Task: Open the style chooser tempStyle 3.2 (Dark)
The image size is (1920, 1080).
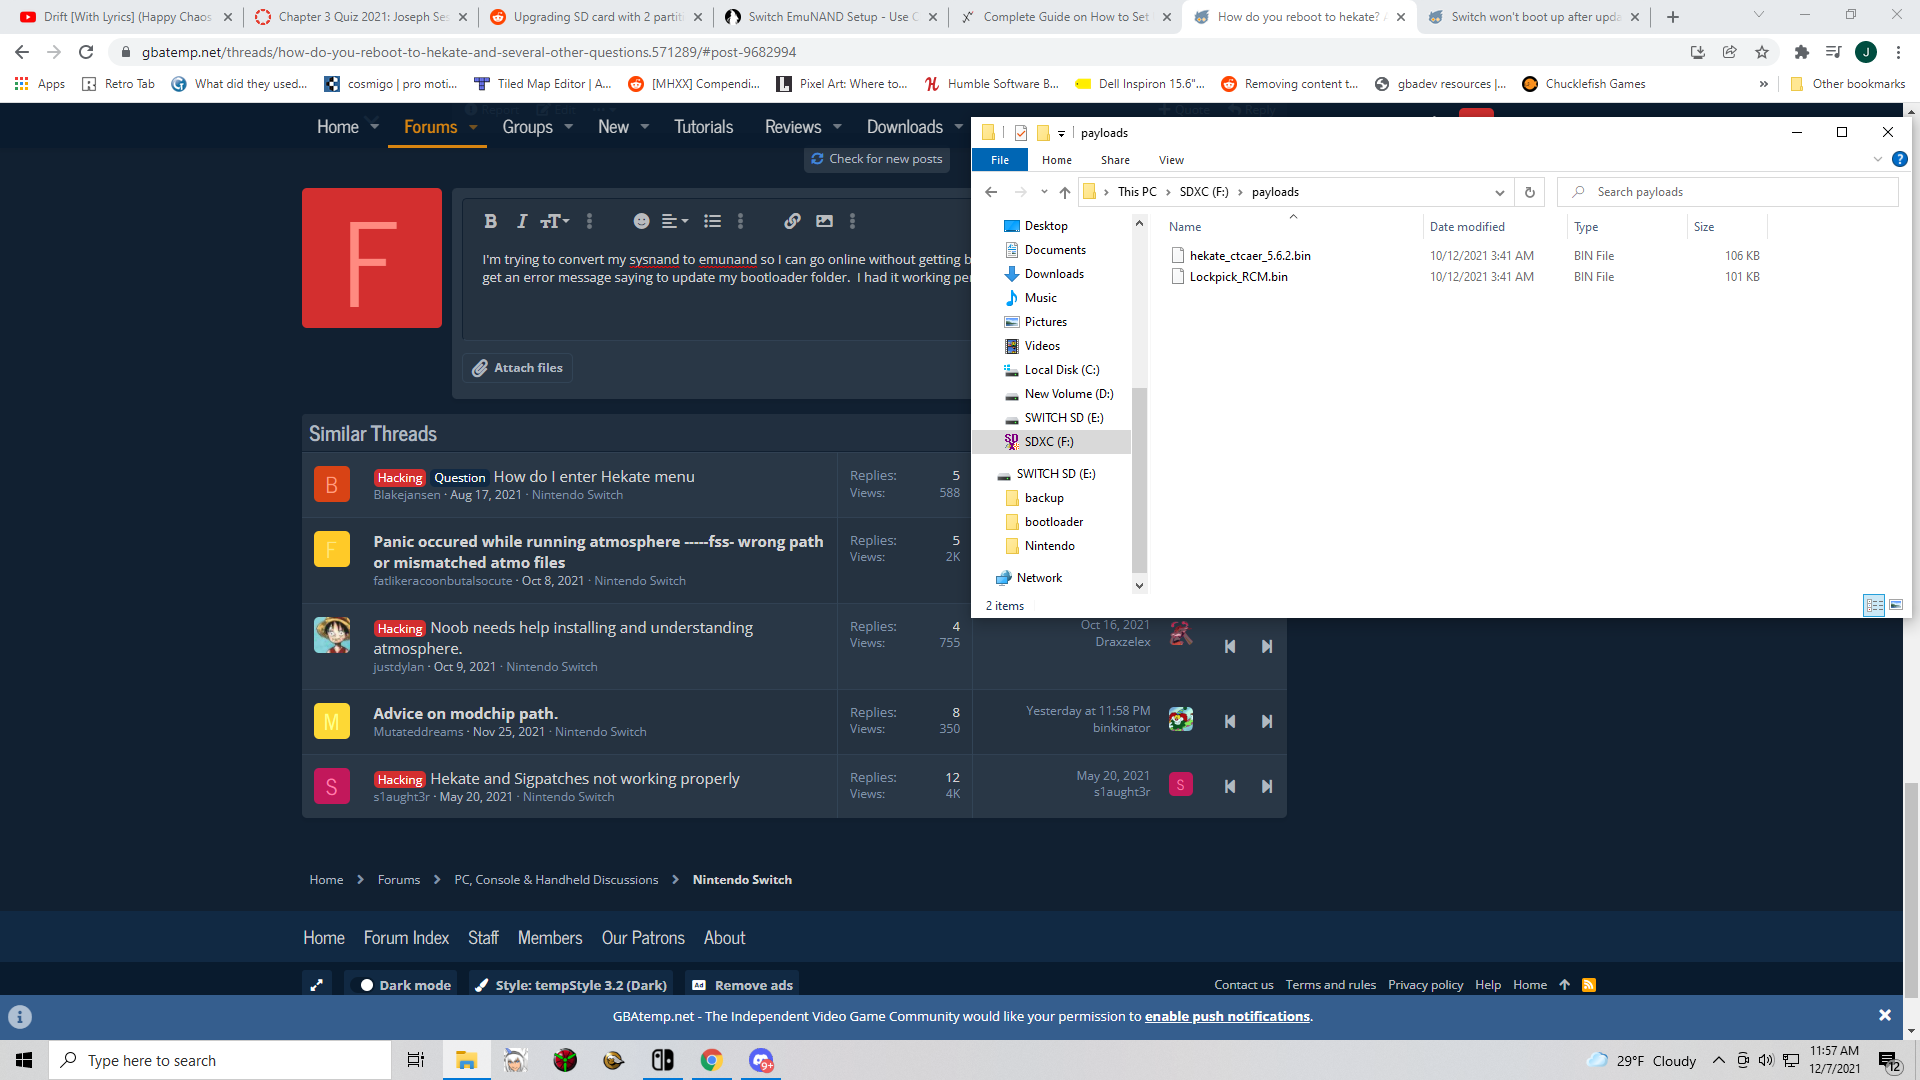Action: point(571,985)
